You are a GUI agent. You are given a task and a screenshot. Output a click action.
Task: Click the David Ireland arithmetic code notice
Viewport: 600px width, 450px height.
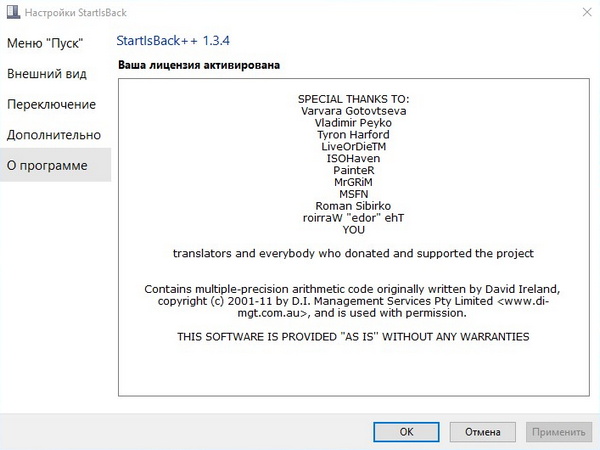click(x=352, y=289)
